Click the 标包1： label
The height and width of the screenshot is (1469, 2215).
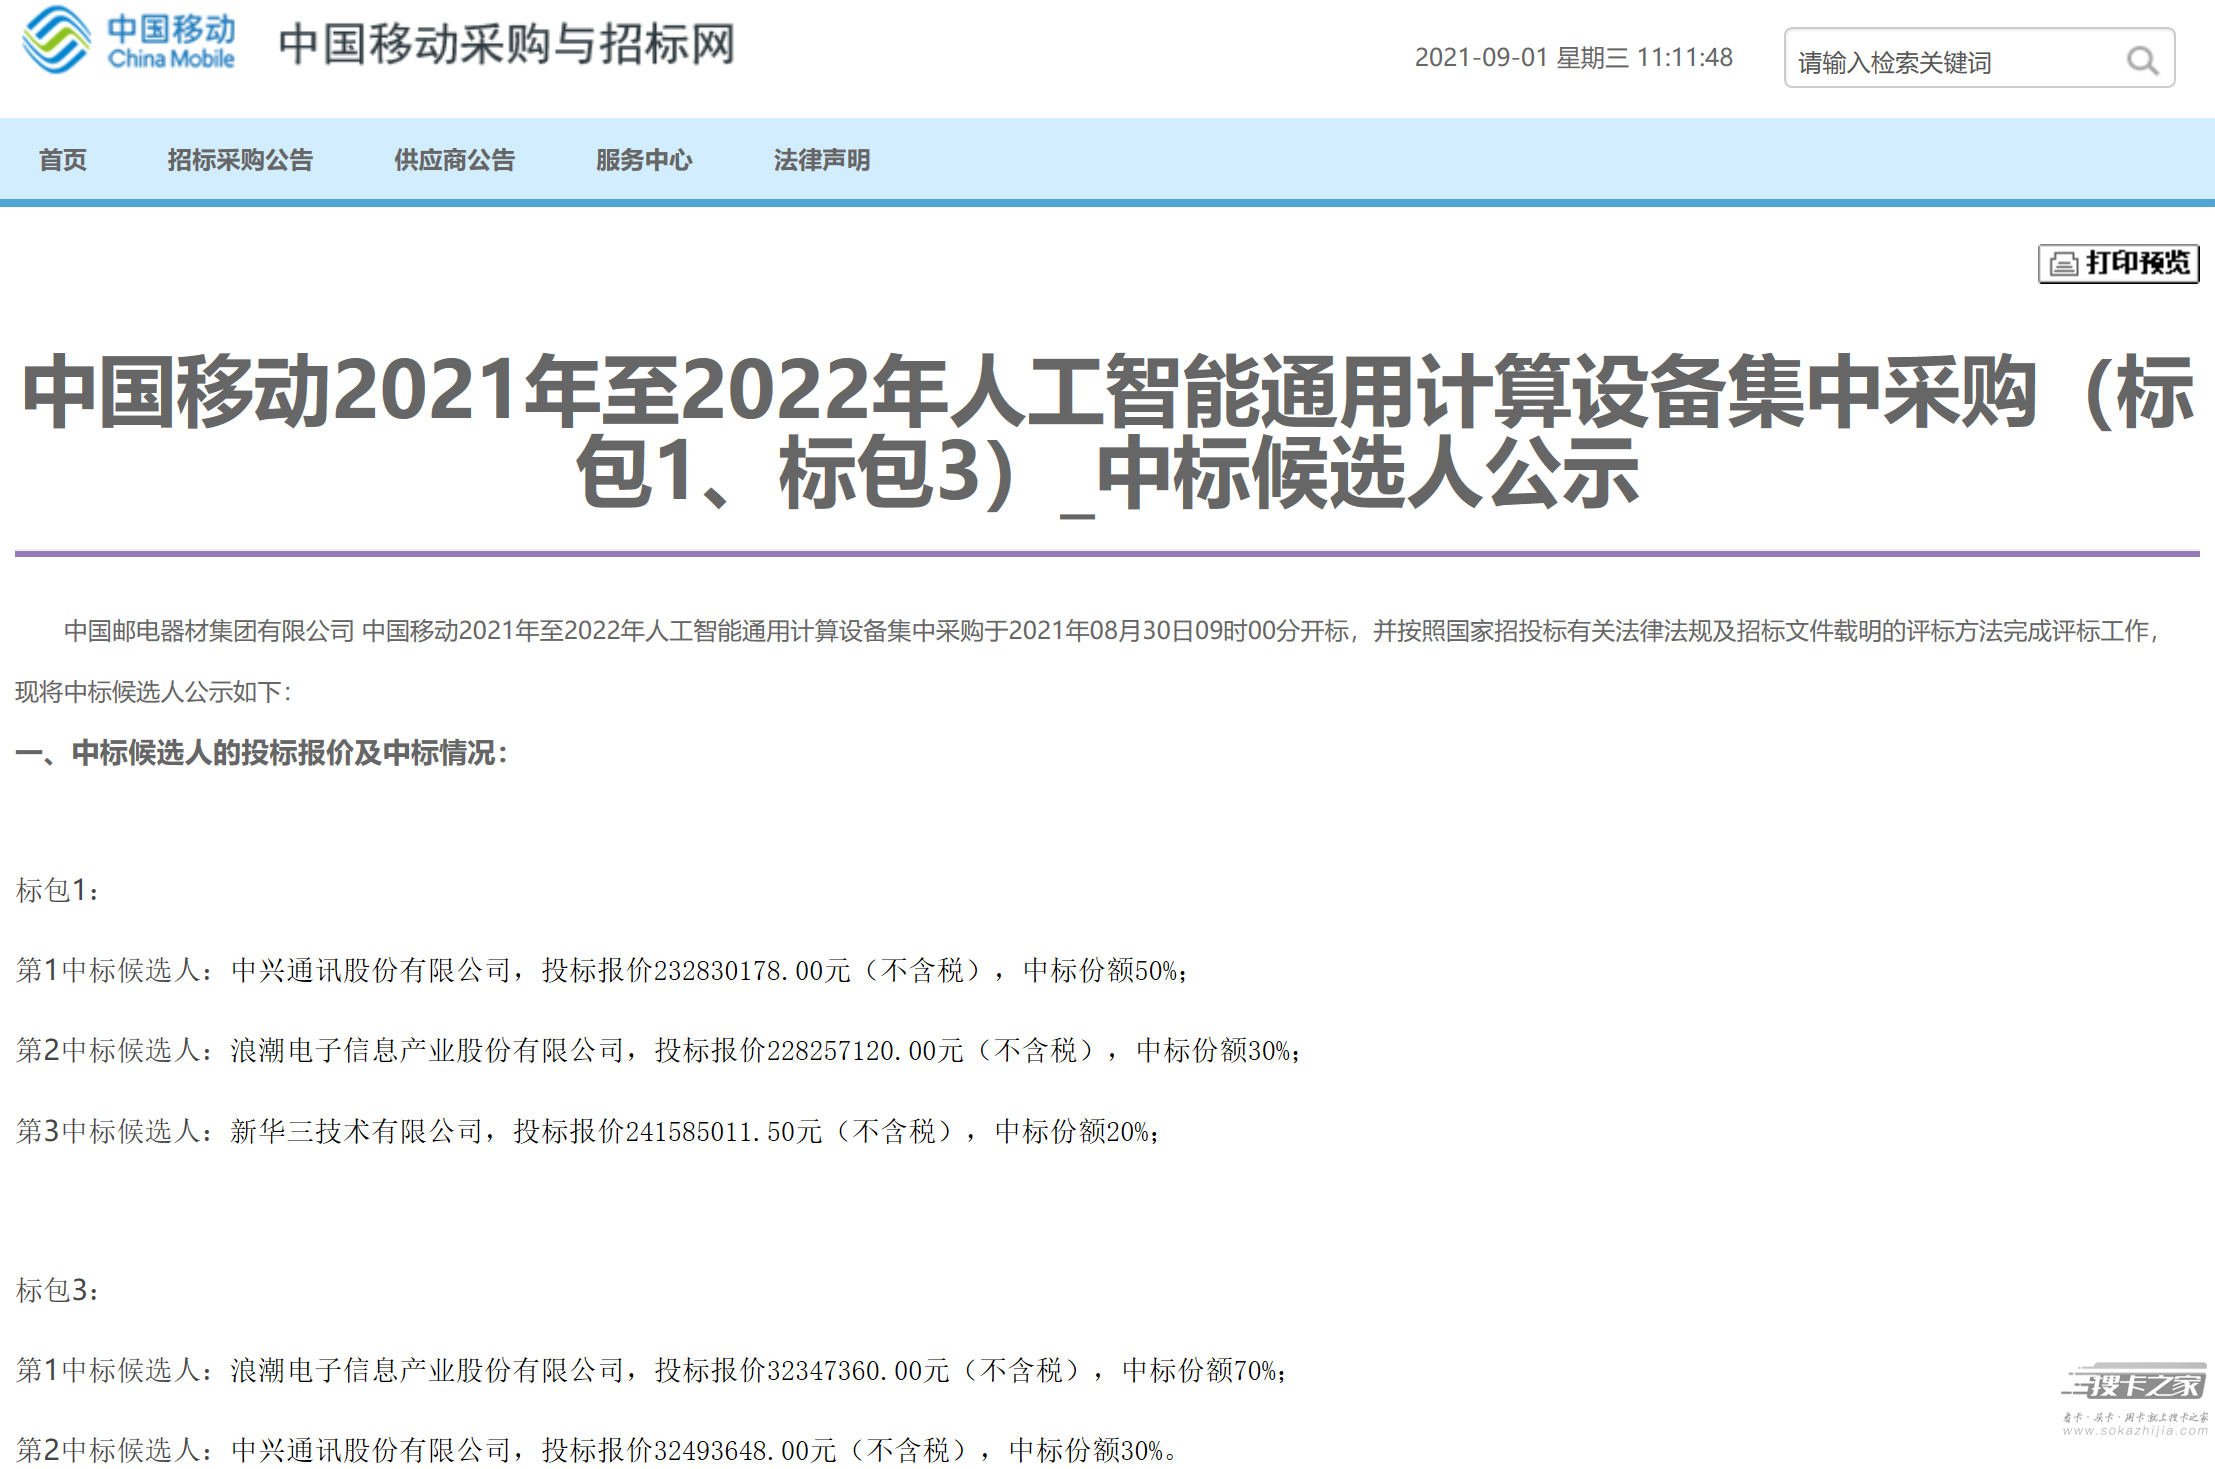click(x=57, y=890)
